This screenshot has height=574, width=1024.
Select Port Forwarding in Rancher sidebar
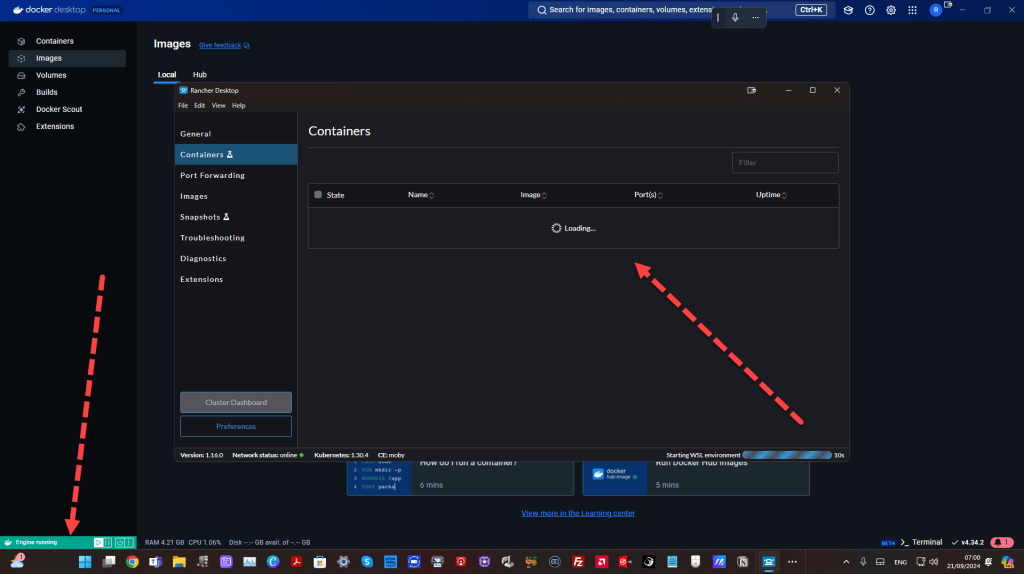(x=236, y=175)
